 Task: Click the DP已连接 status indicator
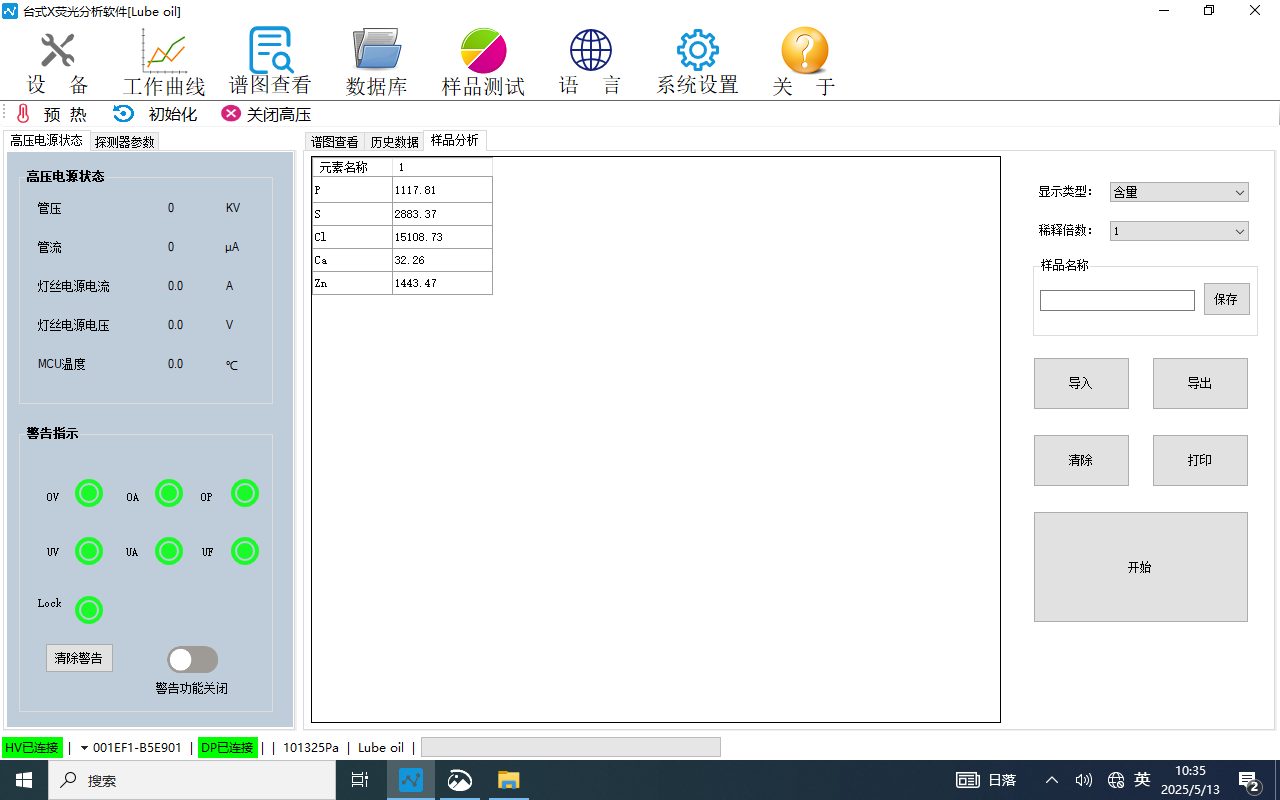[227, 748]
